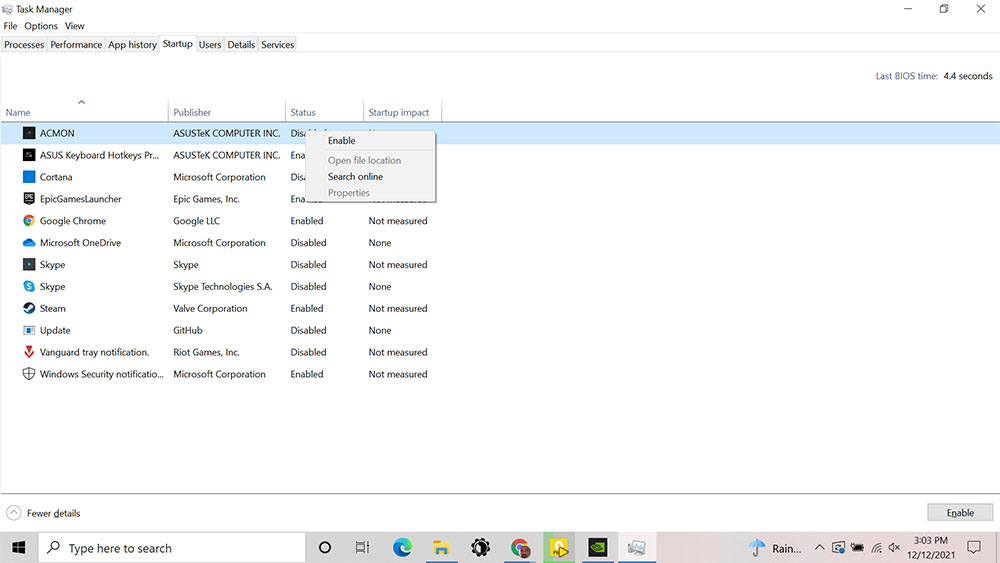Viewport: 1000px width, 563px height.
Task: Click the EpicGamesLauncher icon
Action: click(29, 198)
